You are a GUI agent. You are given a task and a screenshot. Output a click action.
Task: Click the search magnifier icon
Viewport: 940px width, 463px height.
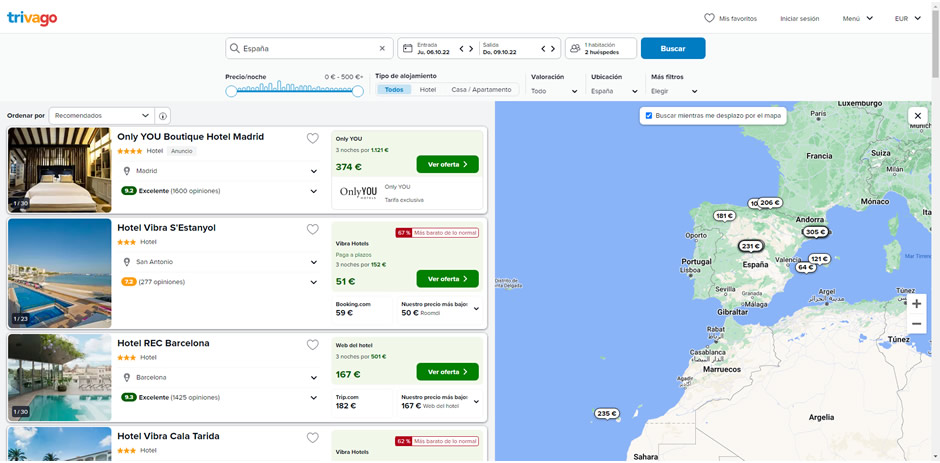pyautogui.click(x=235, y=49)
